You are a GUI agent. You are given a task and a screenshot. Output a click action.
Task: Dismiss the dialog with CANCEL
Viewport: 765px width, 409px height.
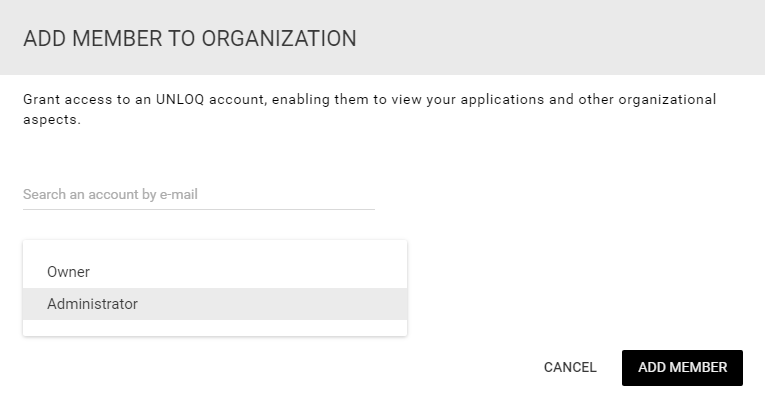coord(570,368)
